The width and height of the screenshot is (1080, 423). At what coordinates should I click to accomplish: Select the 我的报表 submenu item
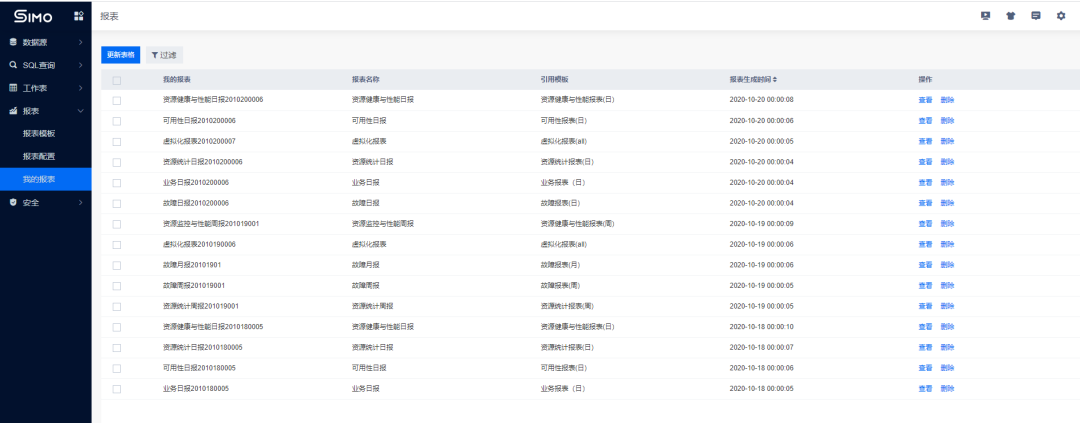(45, 179)
